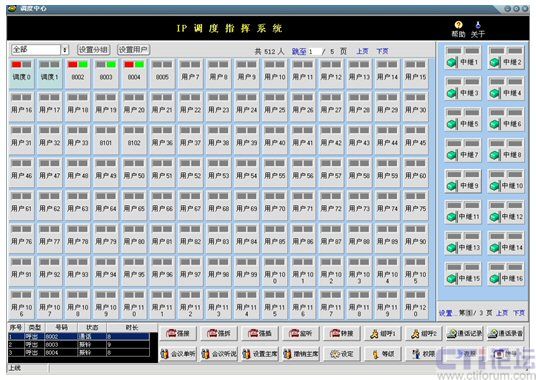Select the 调度0 dispatcher tile
Screen dimensions: 536x380
[x=22, y=73]
